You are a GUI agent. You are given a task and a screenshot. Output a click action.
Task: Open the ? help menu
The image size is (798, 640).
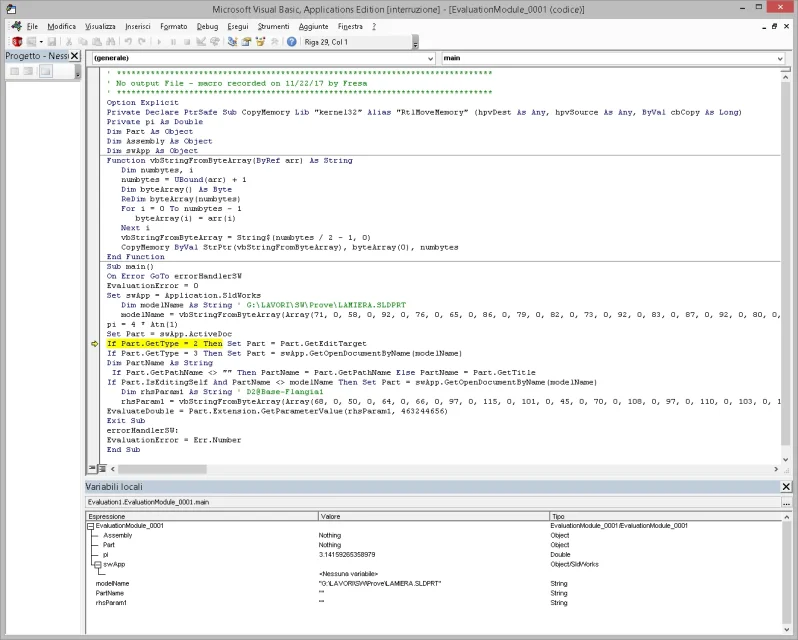[x=374, y=26]
